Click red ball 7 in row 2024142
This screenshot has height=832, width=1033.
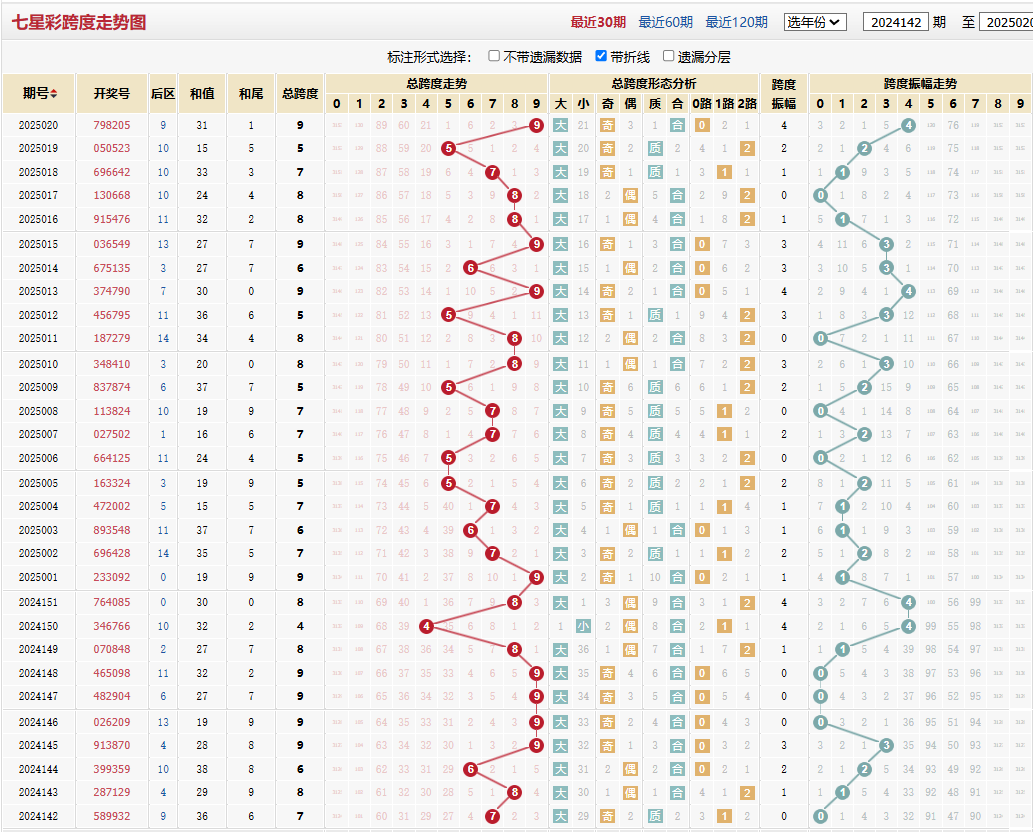point(492,816)
